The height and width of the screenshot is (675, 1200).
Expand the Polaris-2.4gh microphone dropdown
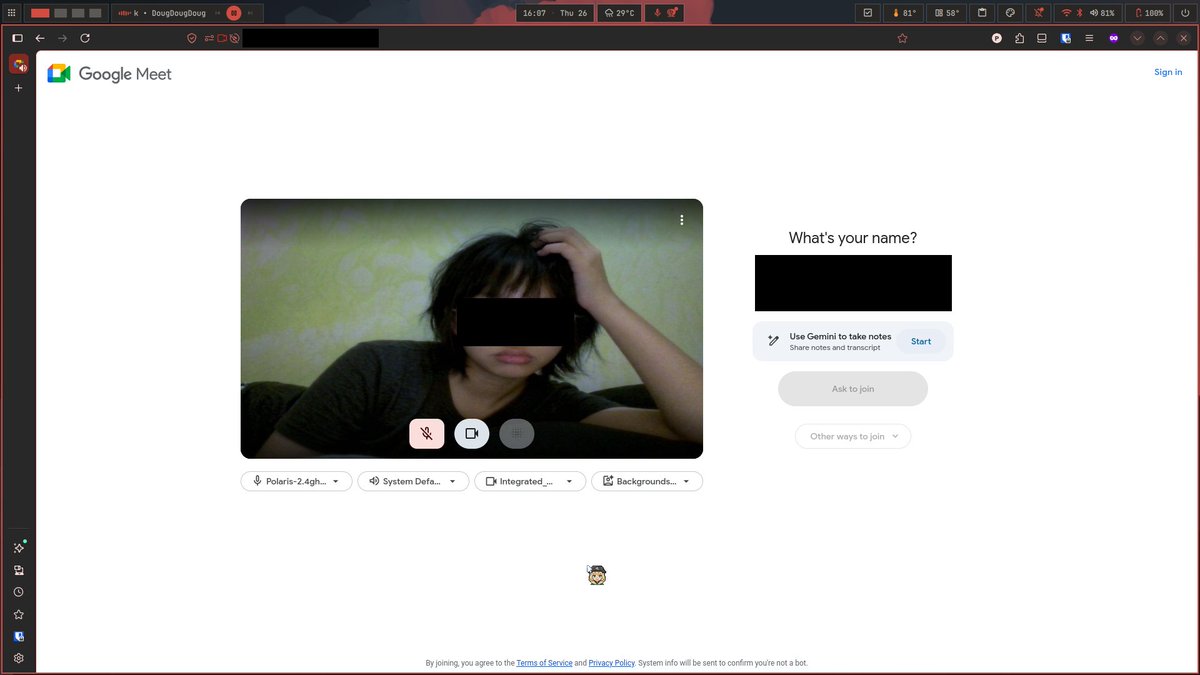pyautogui.click(x=296, y=481)
